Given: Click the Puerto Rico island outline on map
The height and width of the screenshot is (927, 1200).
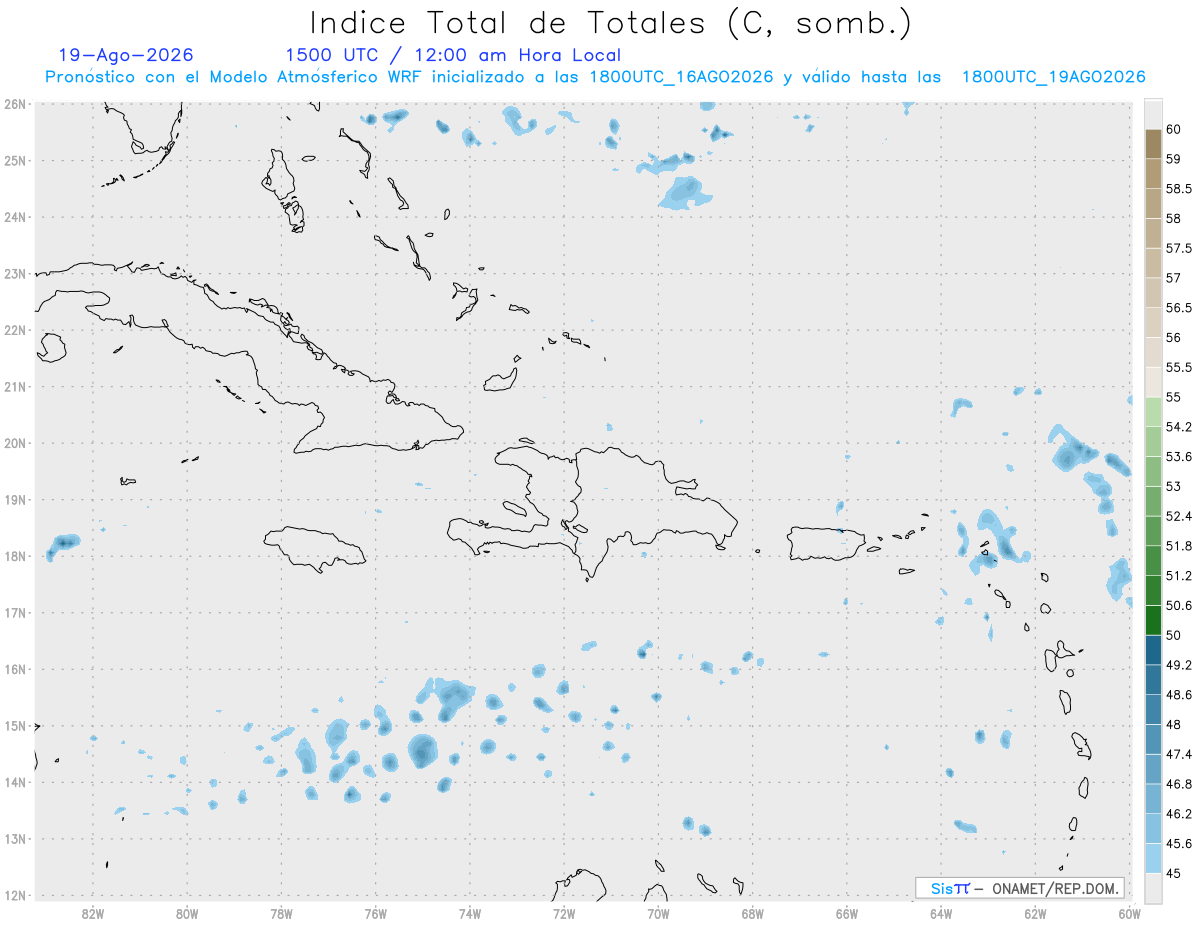Looking at the screenshot, I should pos(826,544).
